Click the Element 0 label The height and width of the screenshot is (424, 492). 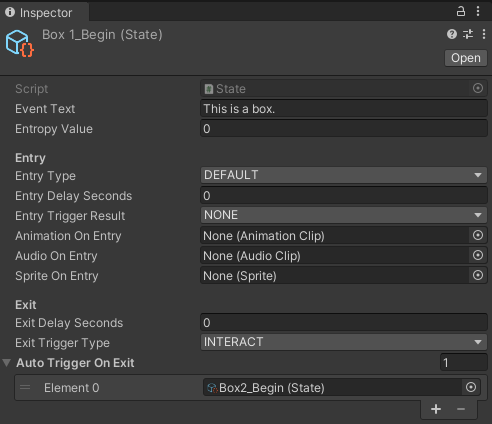point(72,388)
